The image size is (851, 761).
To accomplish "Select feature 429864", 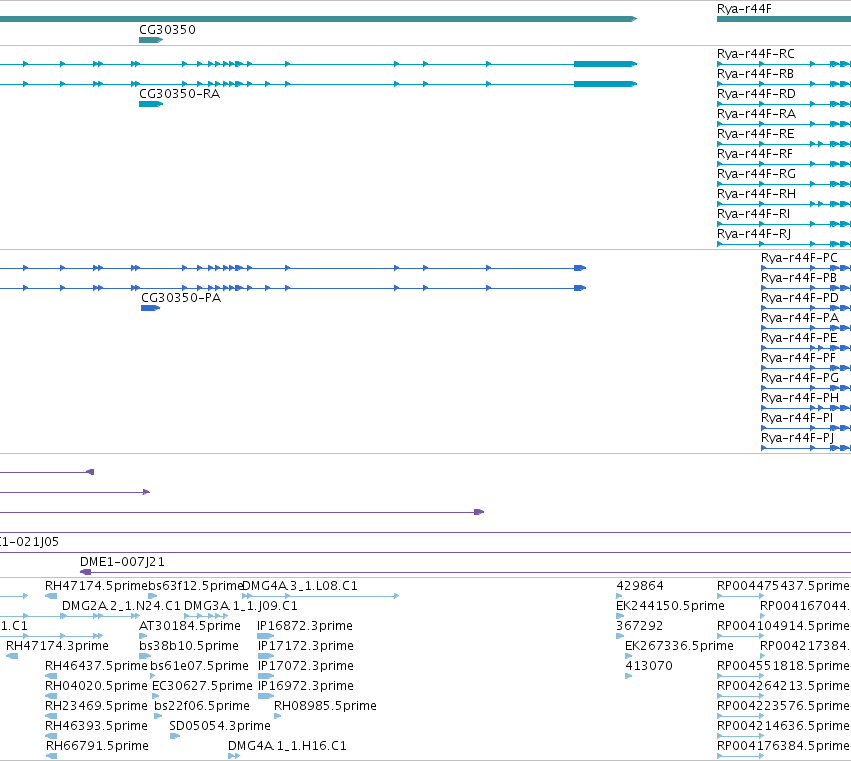I will (640, 586).
